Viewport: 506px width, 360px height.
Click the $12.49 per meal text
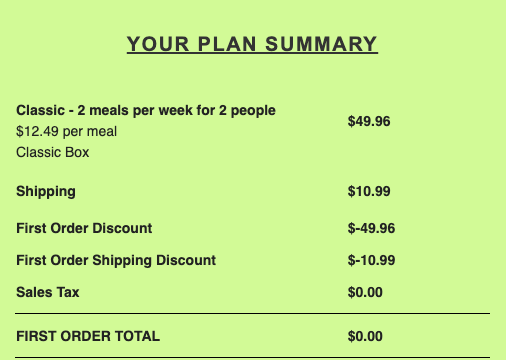click(x=66, y=131)
